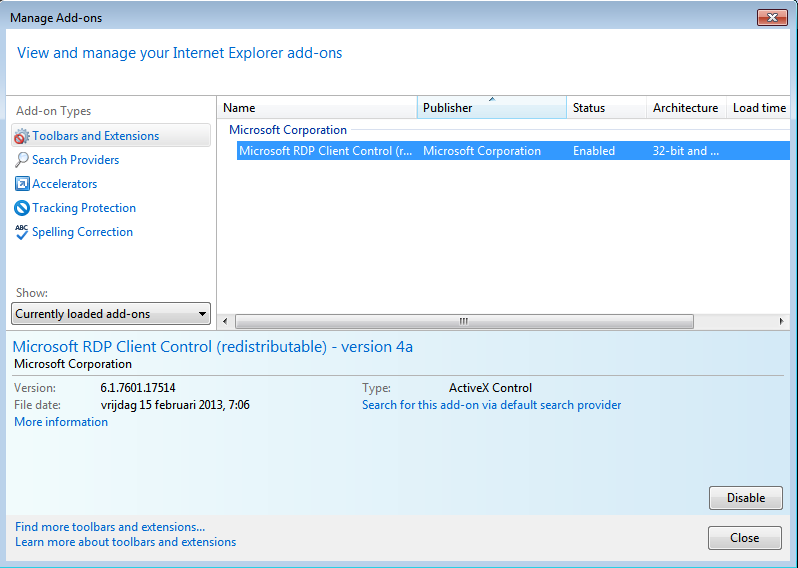Viewport: 798px width, 568px height.
Task: Click the horizontal scrollbar right arrow
Action: pos(782,322)
